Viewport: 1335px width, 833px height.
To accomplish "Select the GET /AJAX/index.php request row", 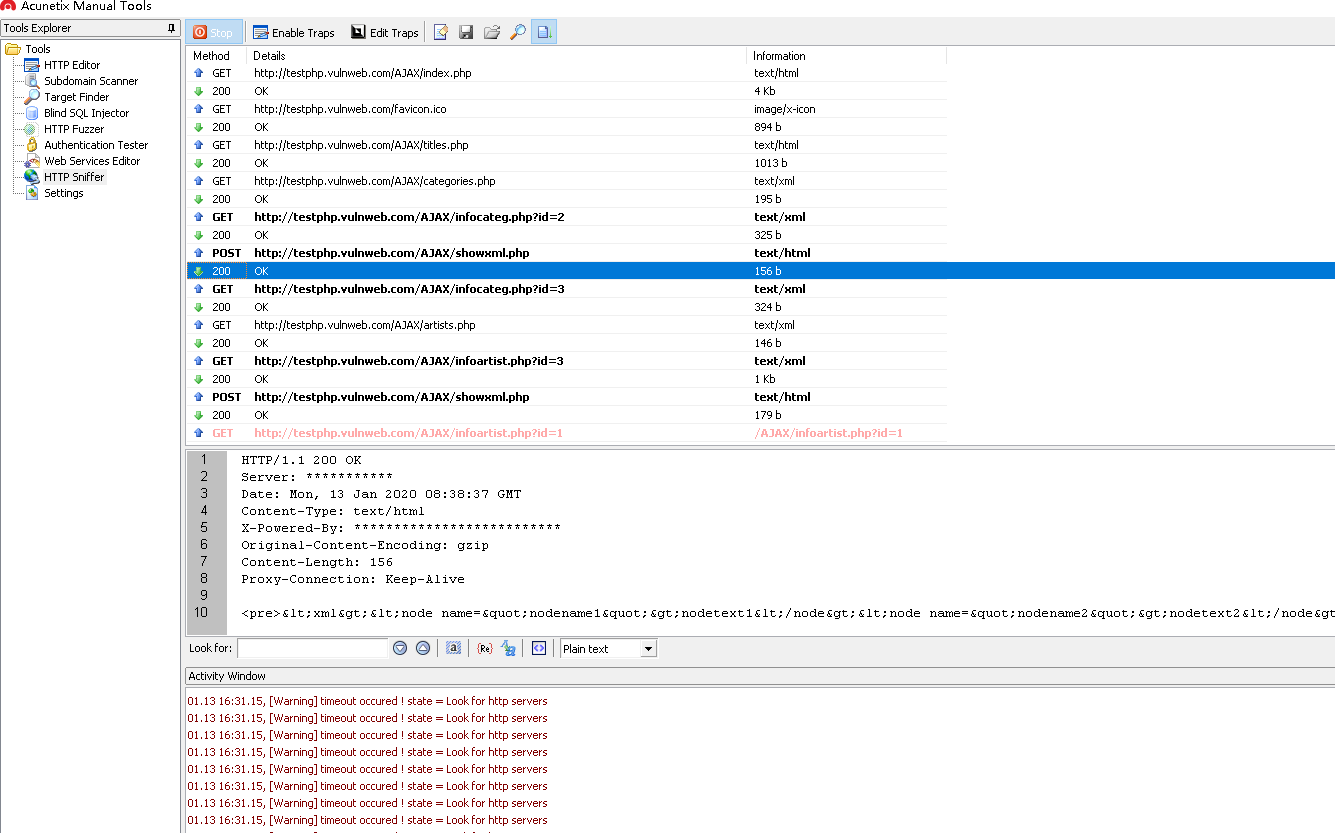I will point(567,73).
